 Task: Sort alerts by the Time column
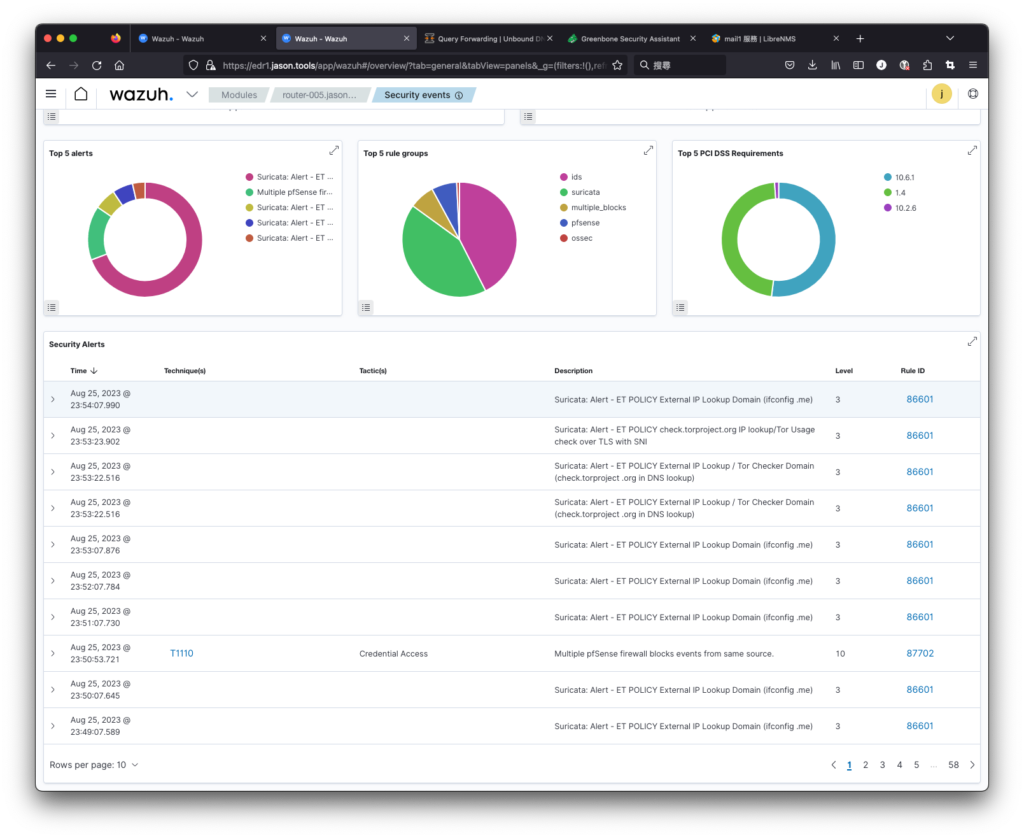point(84,371)
